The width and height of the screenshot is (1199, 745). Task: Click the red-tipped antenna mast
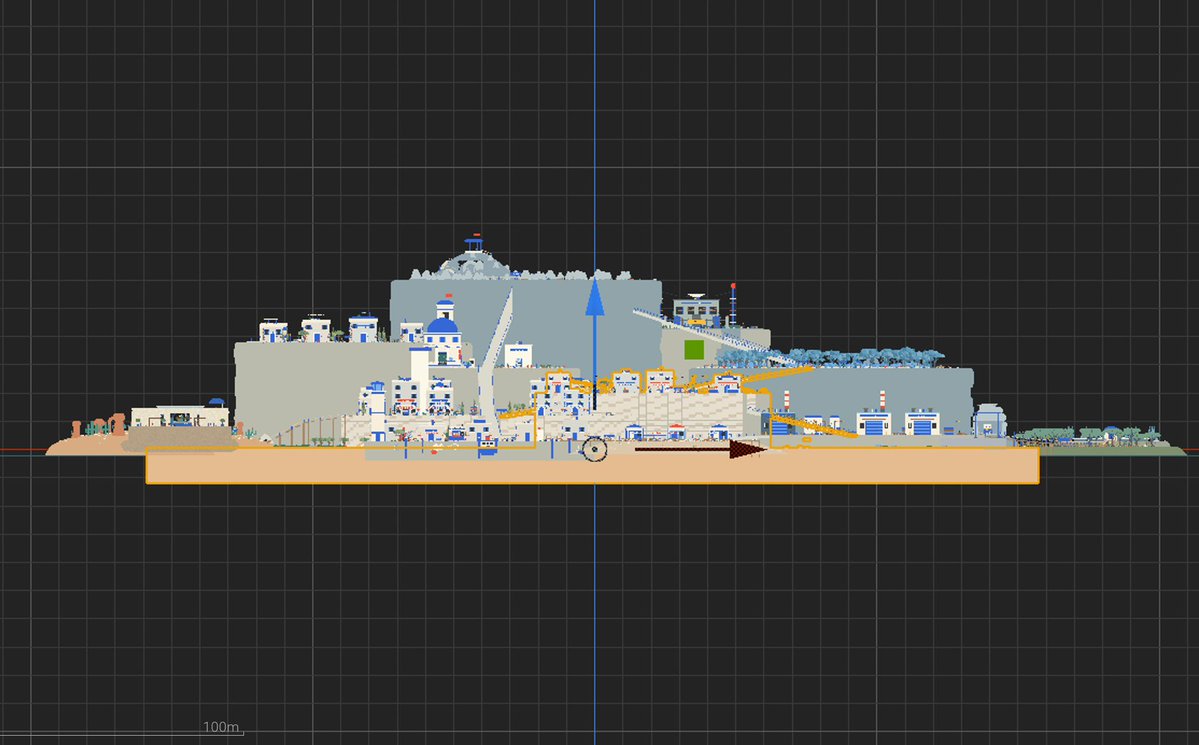(x=733, y=304)
